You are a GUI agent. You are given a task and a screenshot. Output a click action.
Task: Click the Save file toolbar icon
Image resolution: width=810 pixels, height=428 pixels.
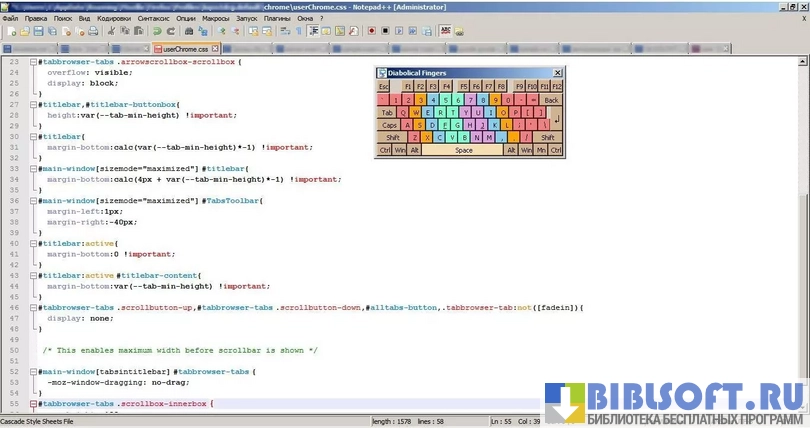pyautogui.click(x=38, y=31)
